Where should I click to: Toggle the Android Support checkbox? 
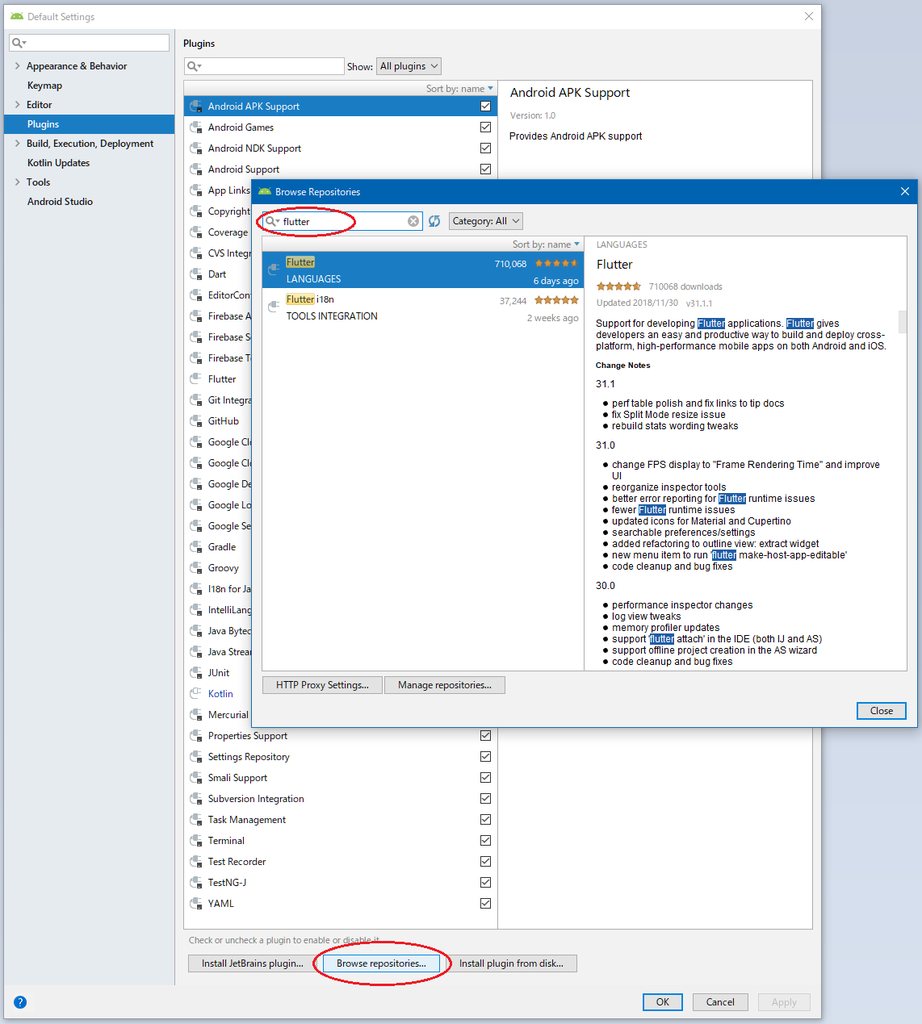pos(485,169)
